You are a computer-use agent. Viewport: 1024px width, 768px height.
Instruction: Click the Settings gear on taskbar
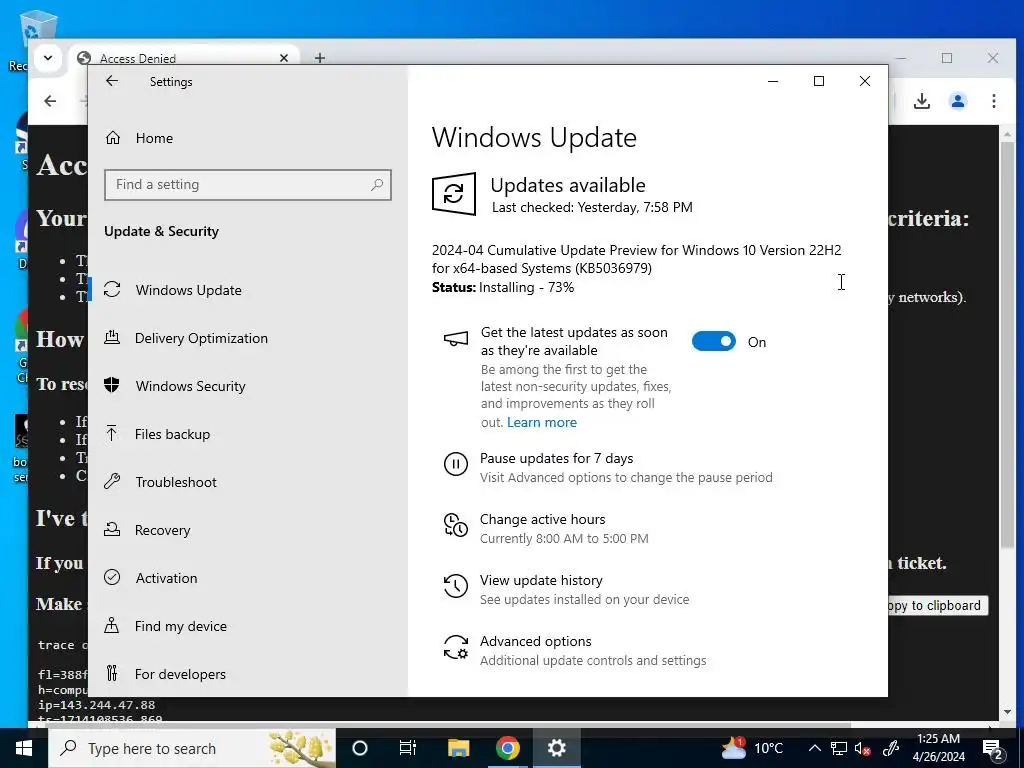[x=556, y=748]
